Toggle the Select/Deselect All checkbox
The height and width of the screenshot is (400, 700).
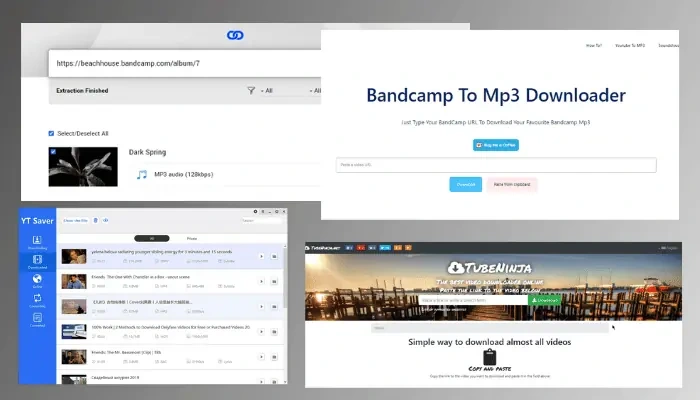tap(51, 133)
